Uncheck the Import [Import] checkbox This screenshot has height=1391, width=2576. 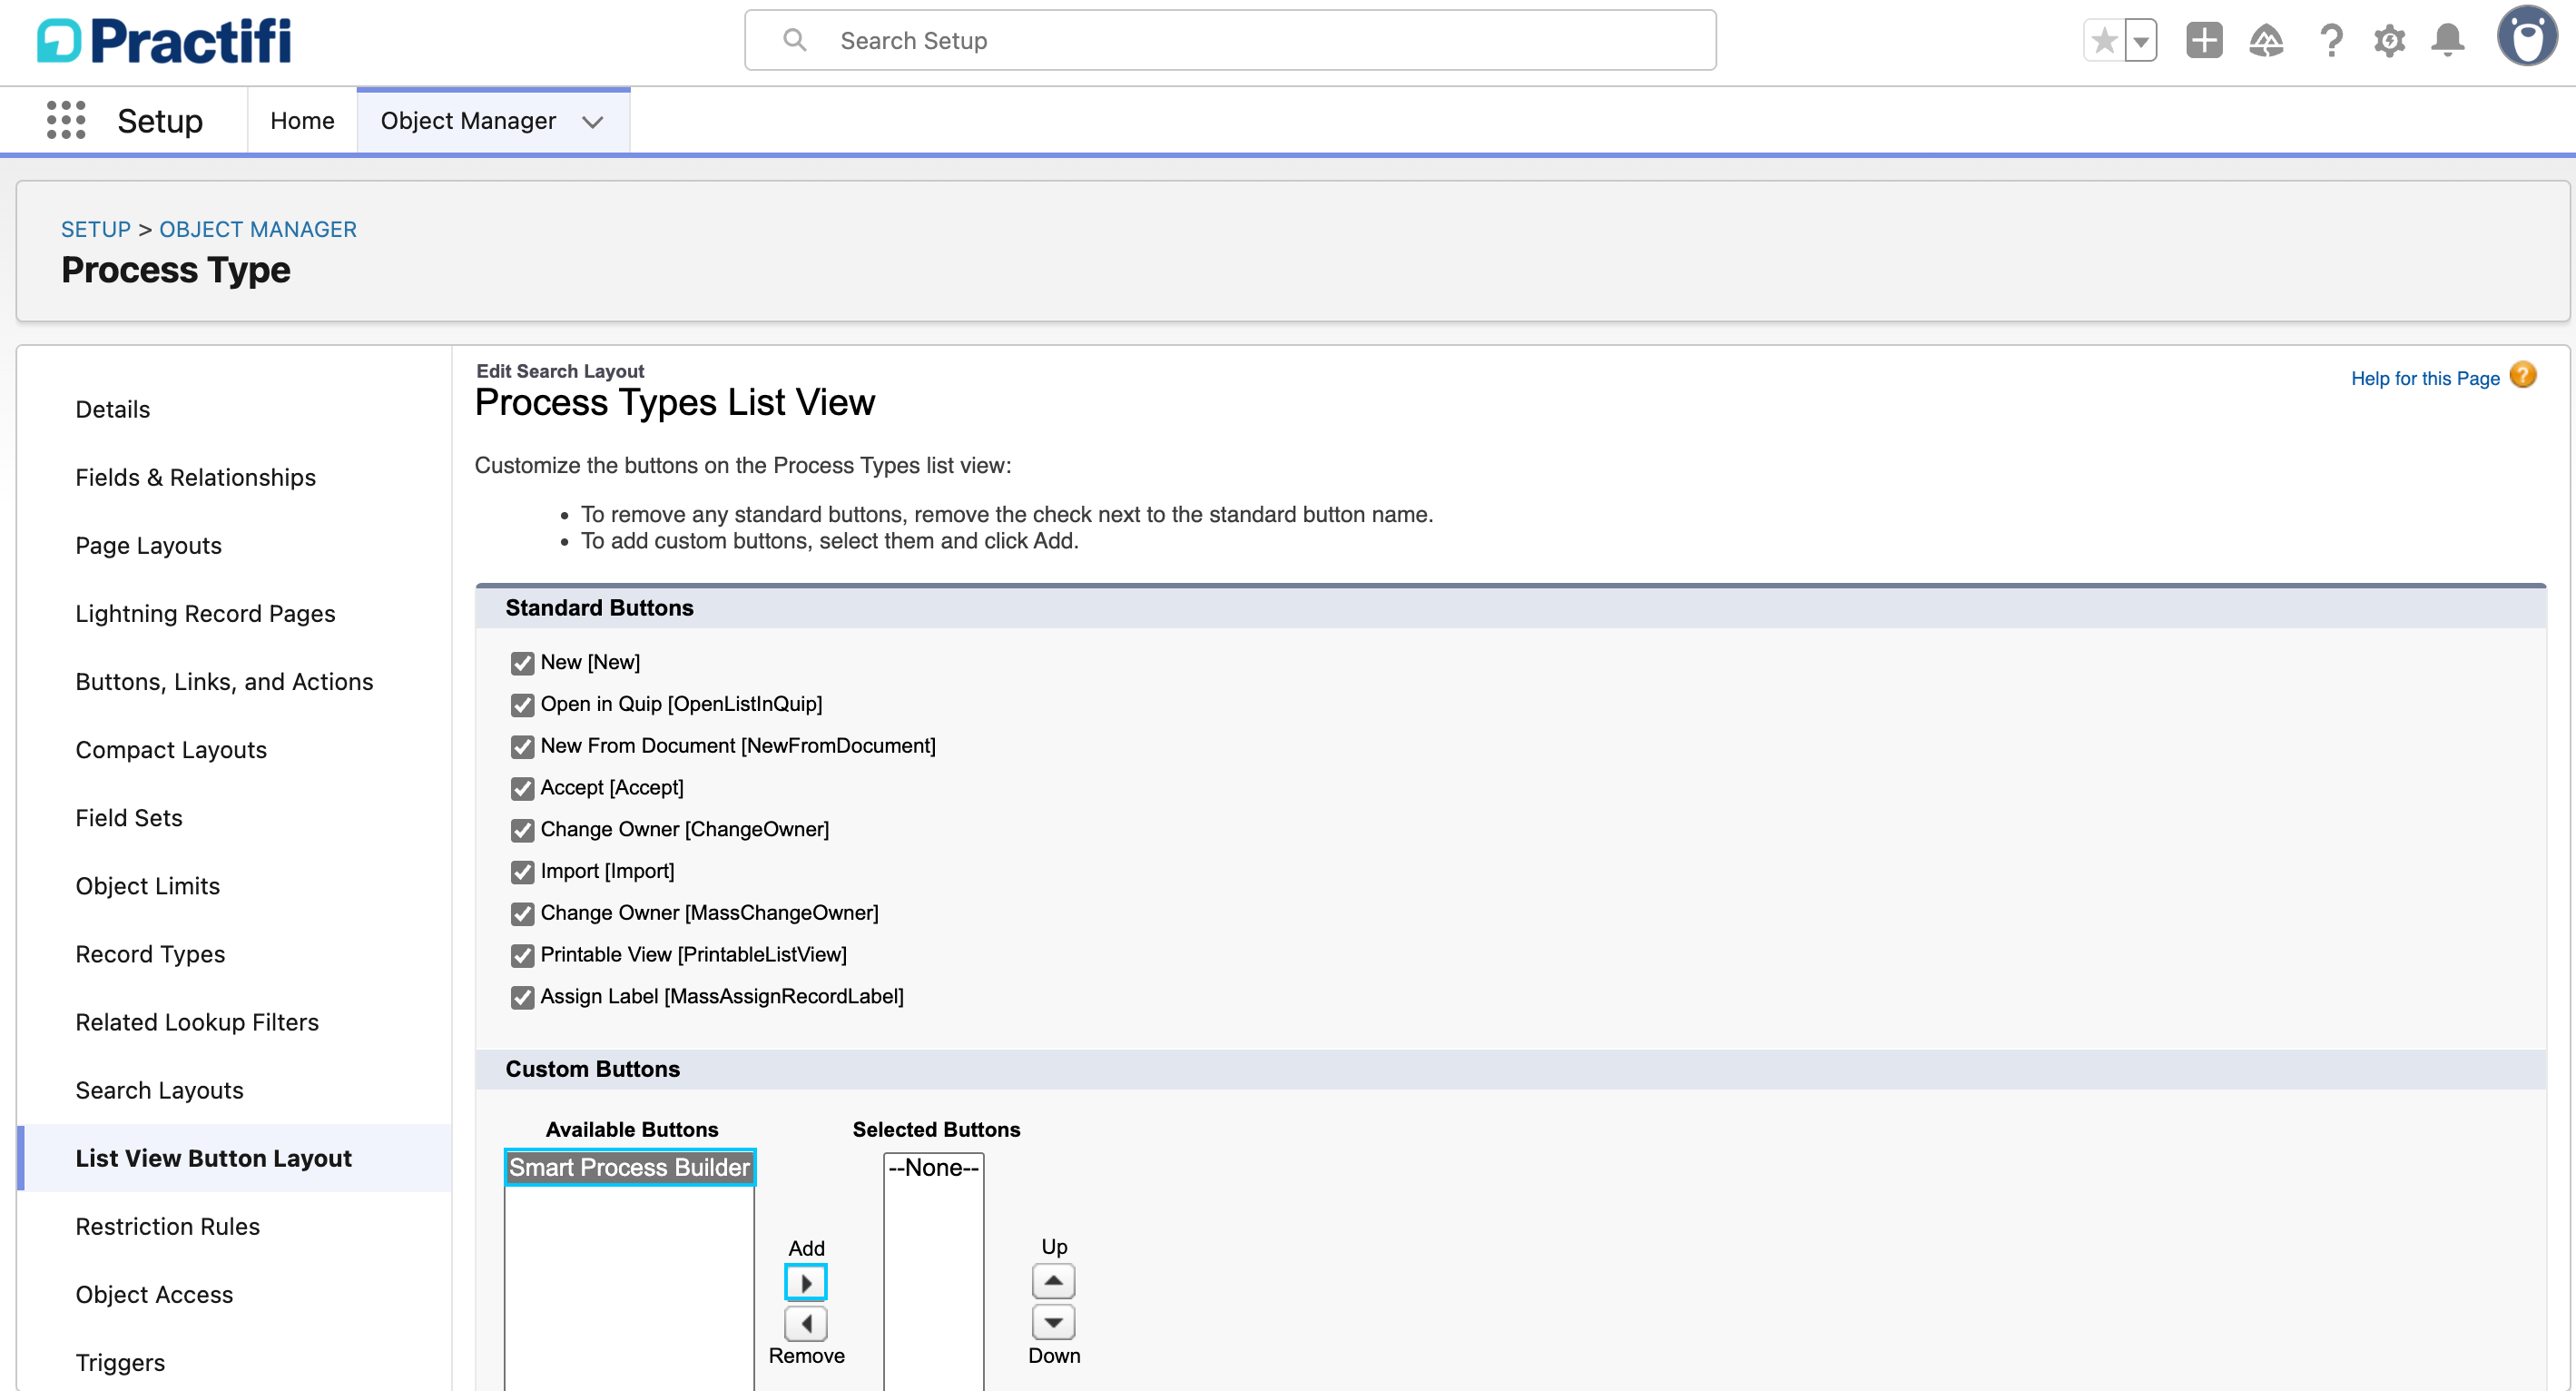pos(522,872)
